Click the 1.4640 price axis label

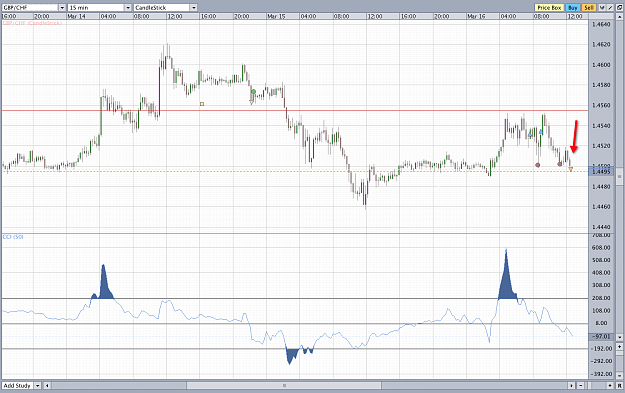click(601, 24)
